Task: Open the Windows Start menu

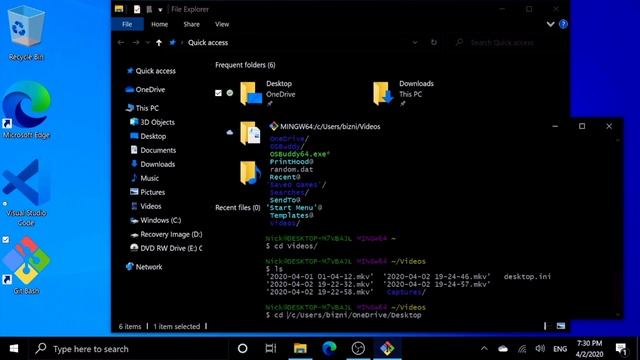Action: tap(14, 349)
